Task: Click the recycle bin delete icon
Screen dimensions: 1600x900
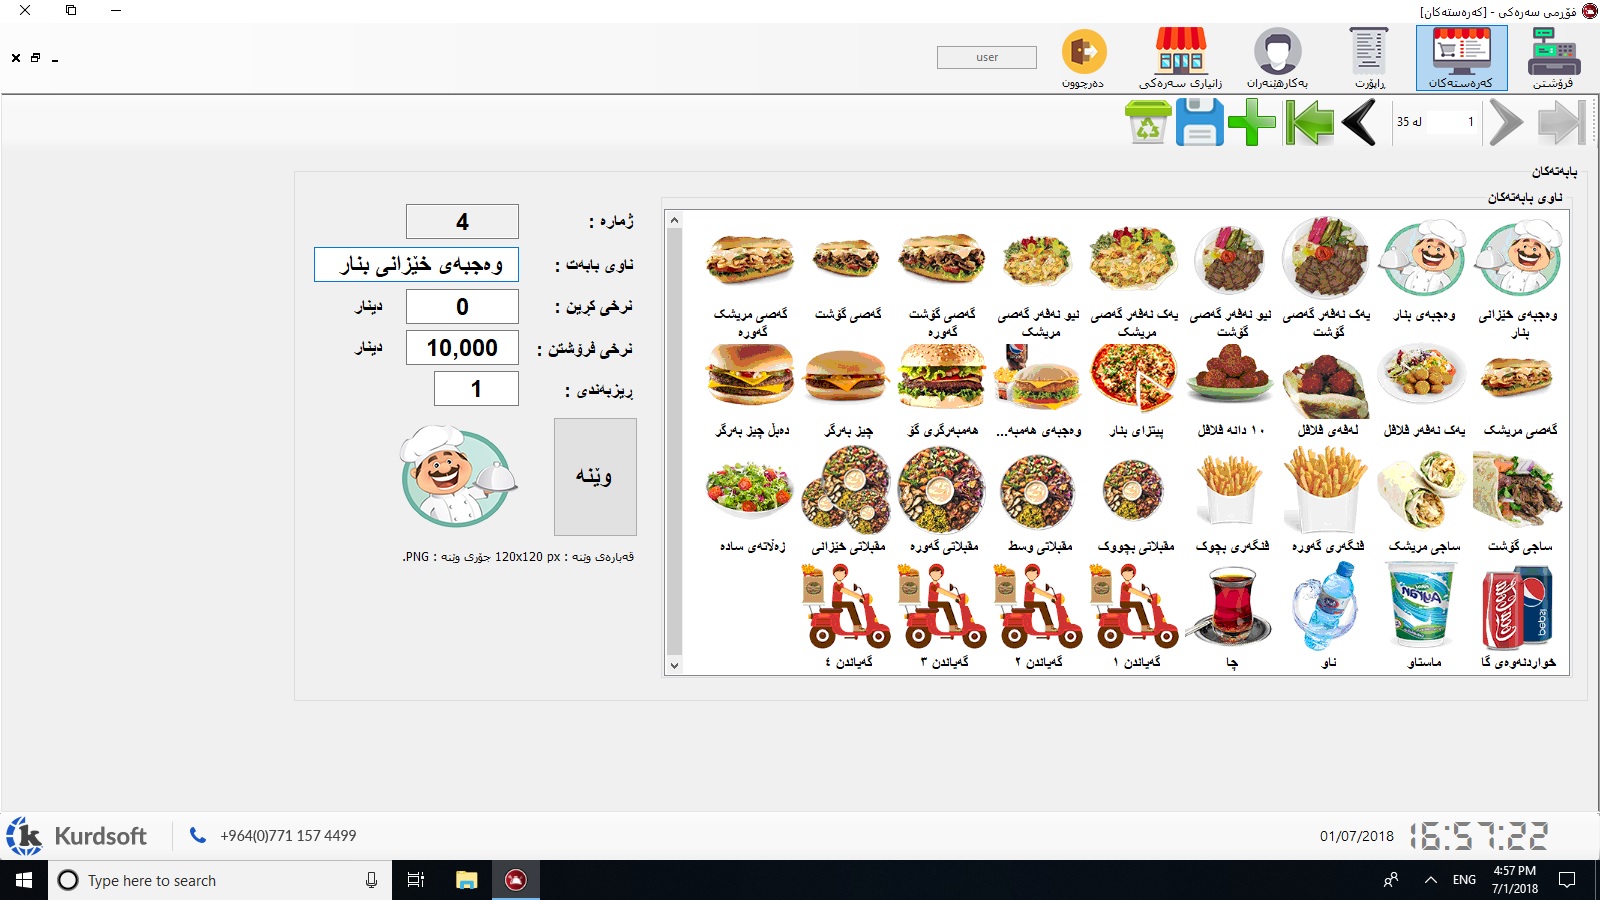Action: click(x=1148, y=123)
